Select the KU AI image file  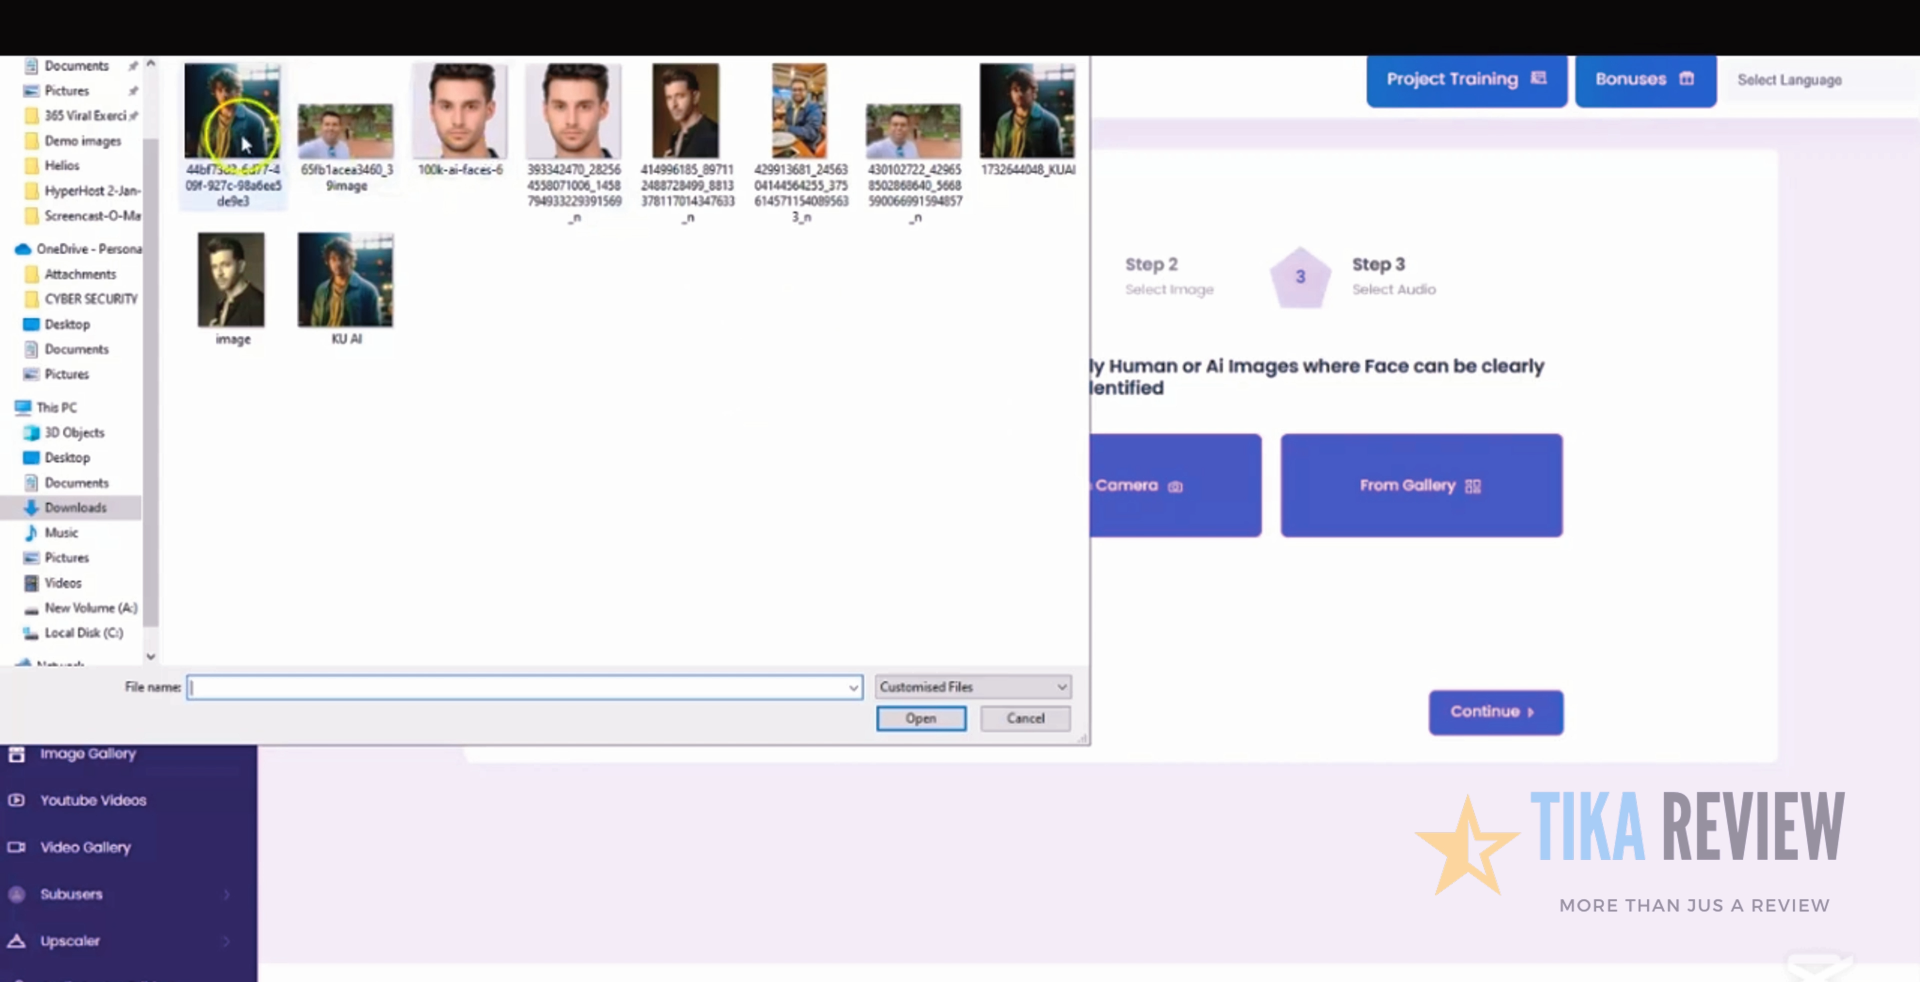pyautogui.click(x=346, y=289)
